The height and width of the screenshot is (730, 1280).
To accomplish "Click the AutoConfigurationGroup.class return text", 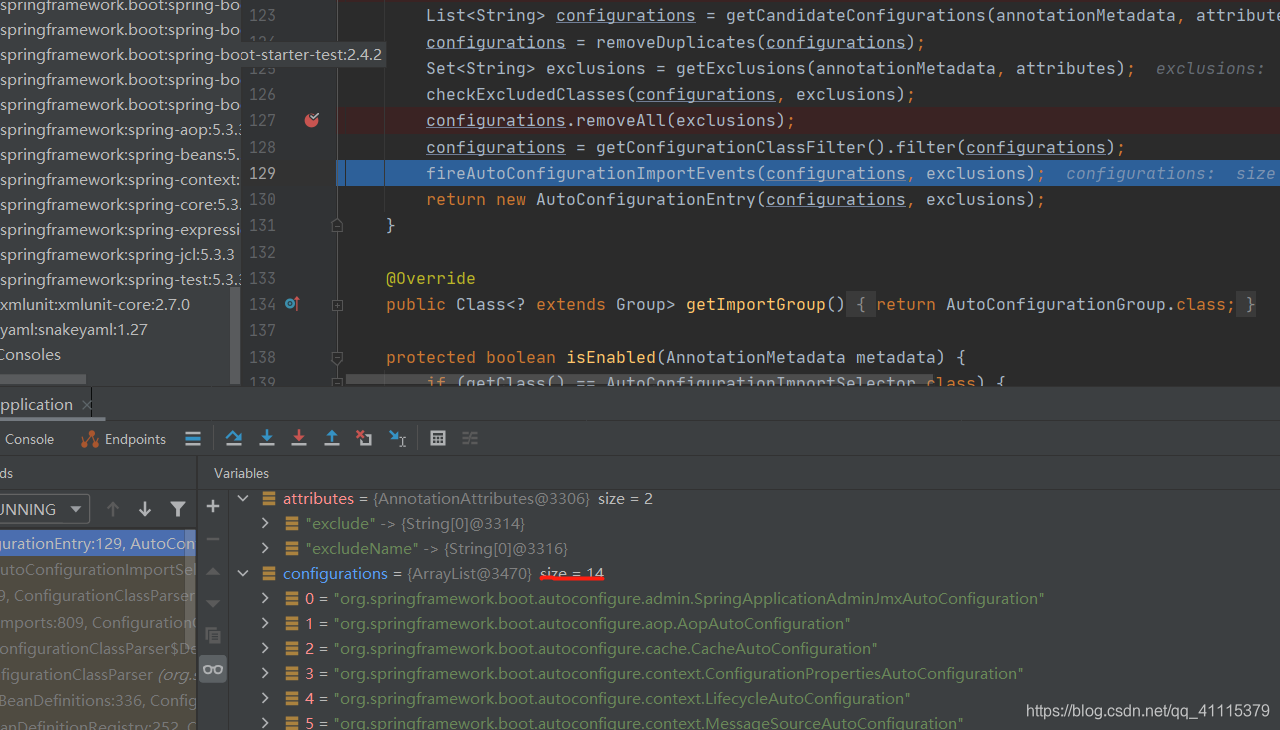I will (x=1090, y=304).
